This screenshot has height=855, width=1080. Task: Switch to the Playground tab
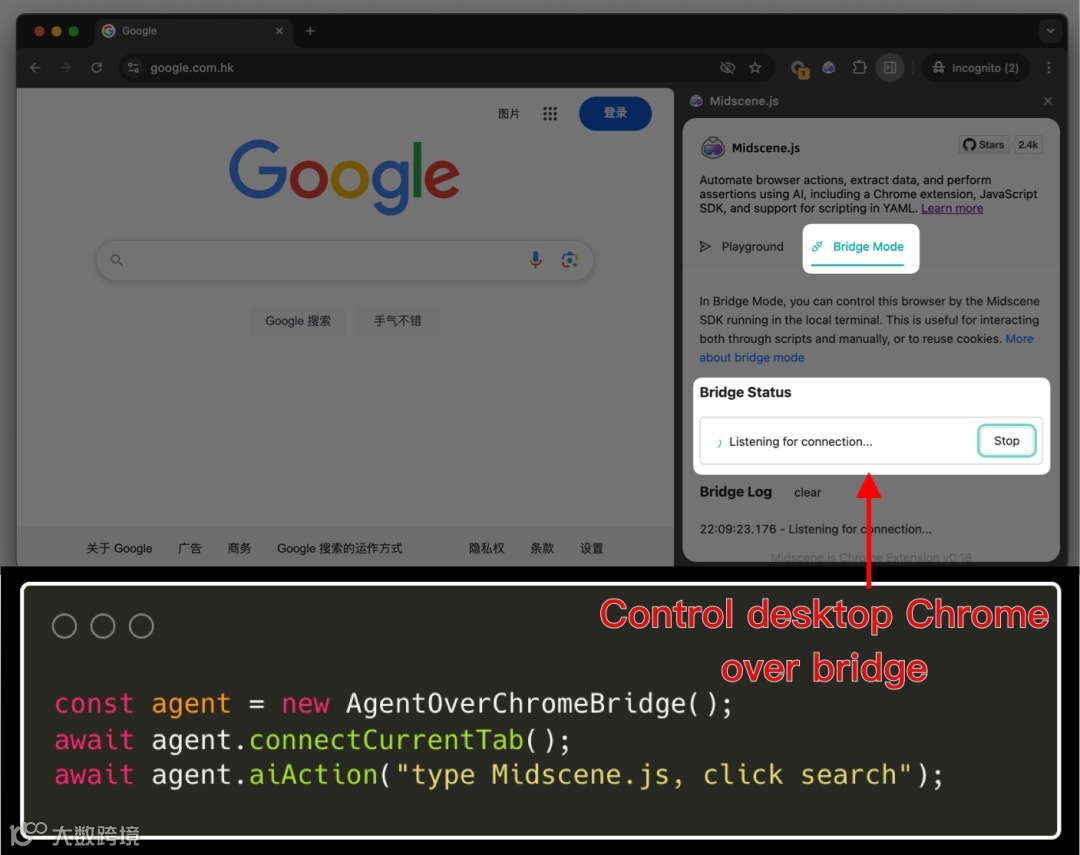(x=742, y=247)
